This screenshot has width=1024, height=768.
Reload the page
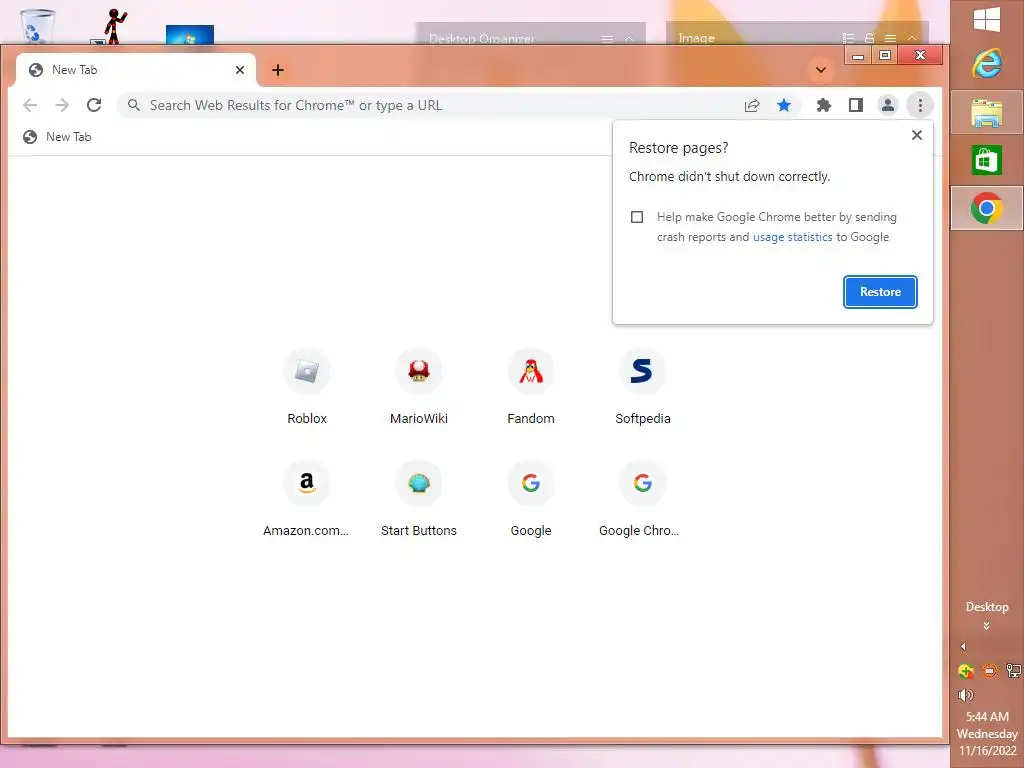pyautogui.click(x=94, y=105)
